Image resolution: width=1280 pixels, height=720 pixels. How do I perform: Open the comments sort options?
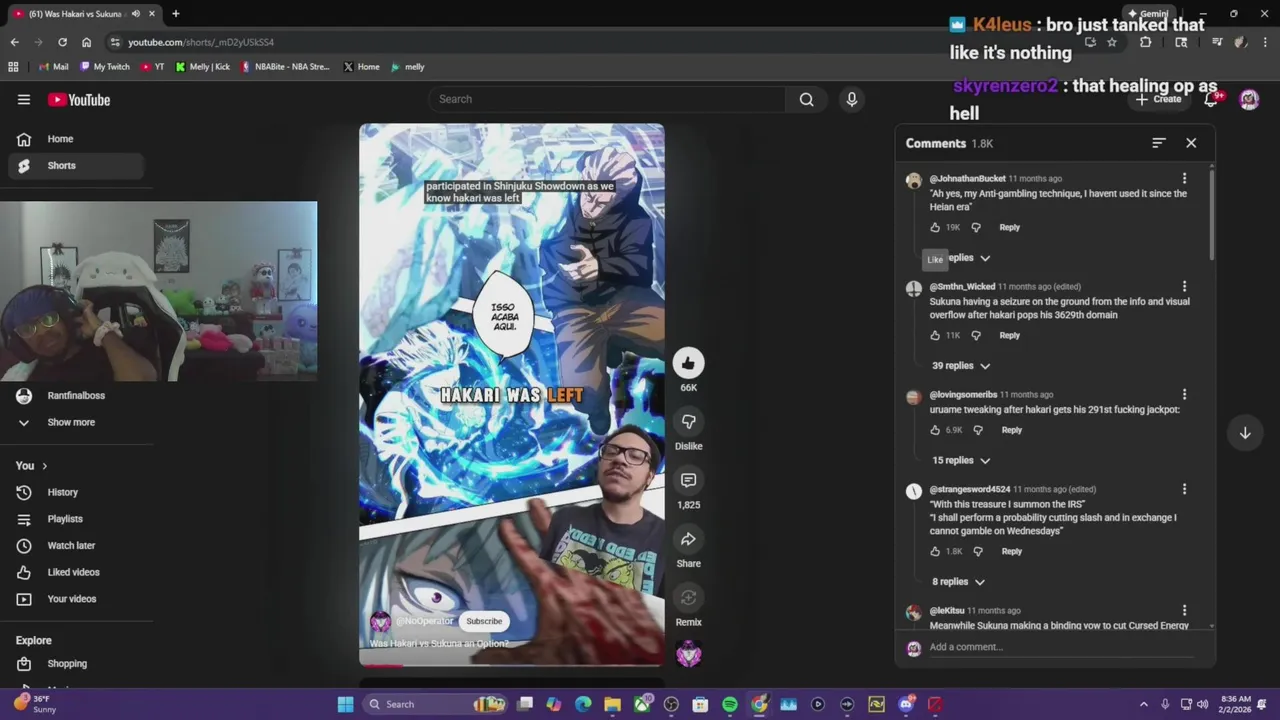[x=1158, y=143]
